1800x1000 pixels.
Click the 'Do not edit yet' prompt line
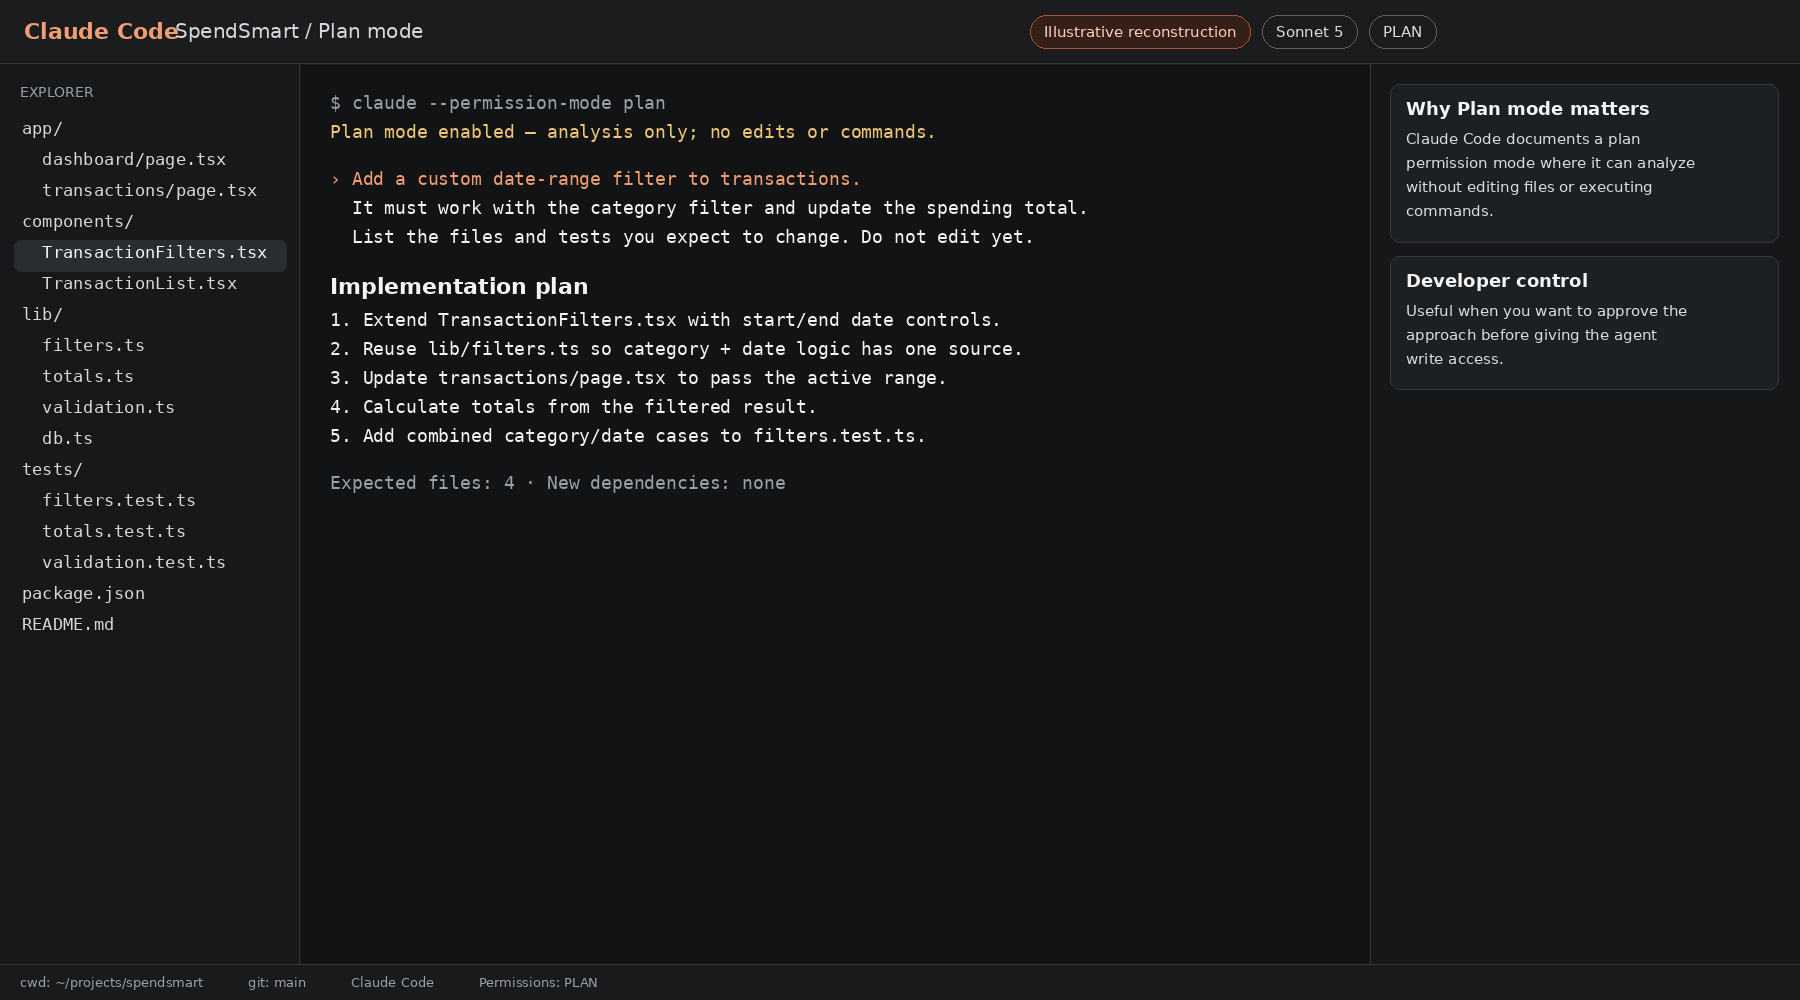pos(693,237)
